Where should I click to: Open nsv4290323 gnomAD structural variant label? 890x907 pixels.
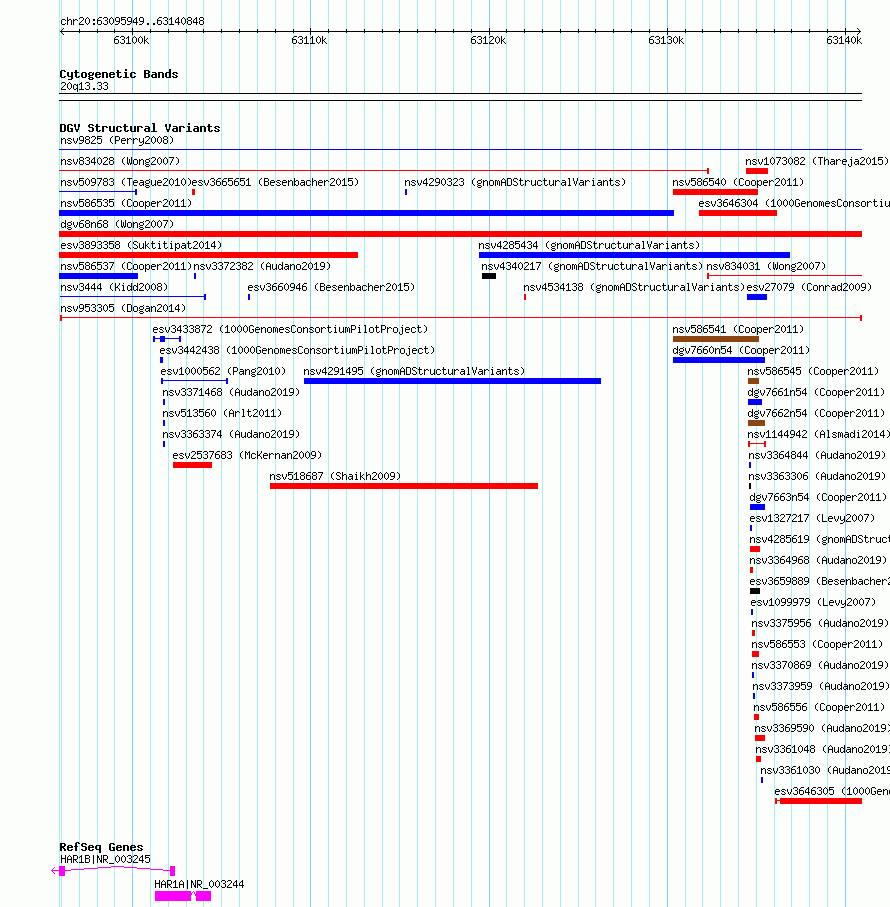515,182
